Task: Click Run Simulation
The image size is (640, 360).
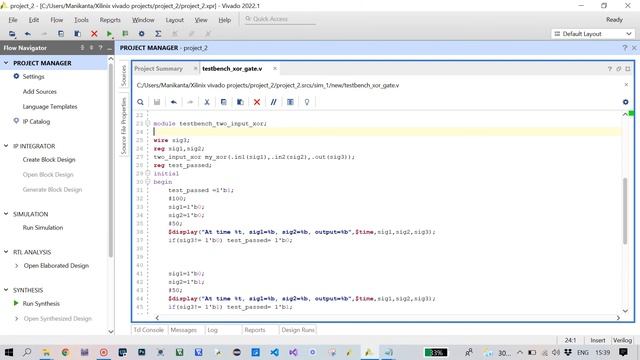Action: pyautogui.click(x=43, y=228)
